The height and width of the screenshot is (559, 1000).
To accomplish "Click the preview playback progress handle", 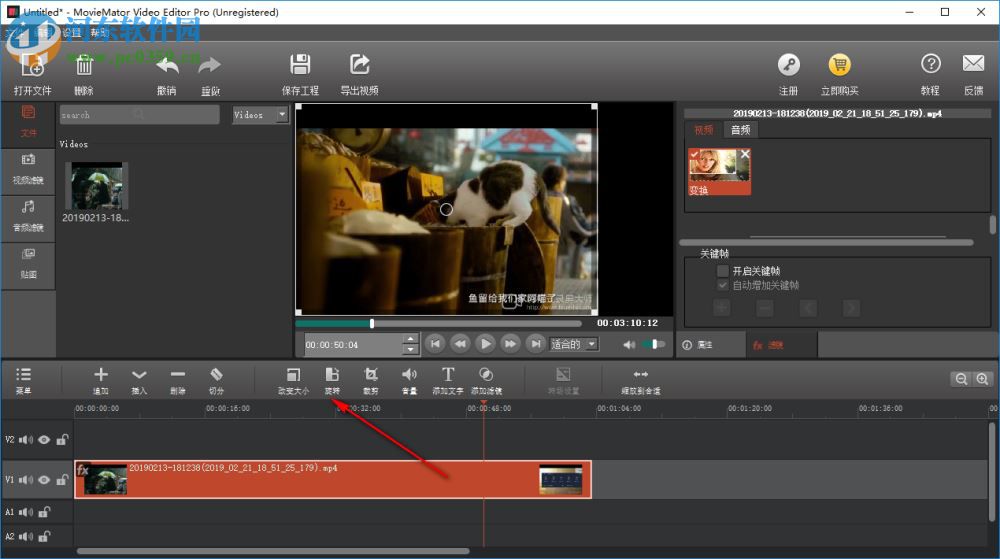I will pyautogui.click(x=372, y=324).
